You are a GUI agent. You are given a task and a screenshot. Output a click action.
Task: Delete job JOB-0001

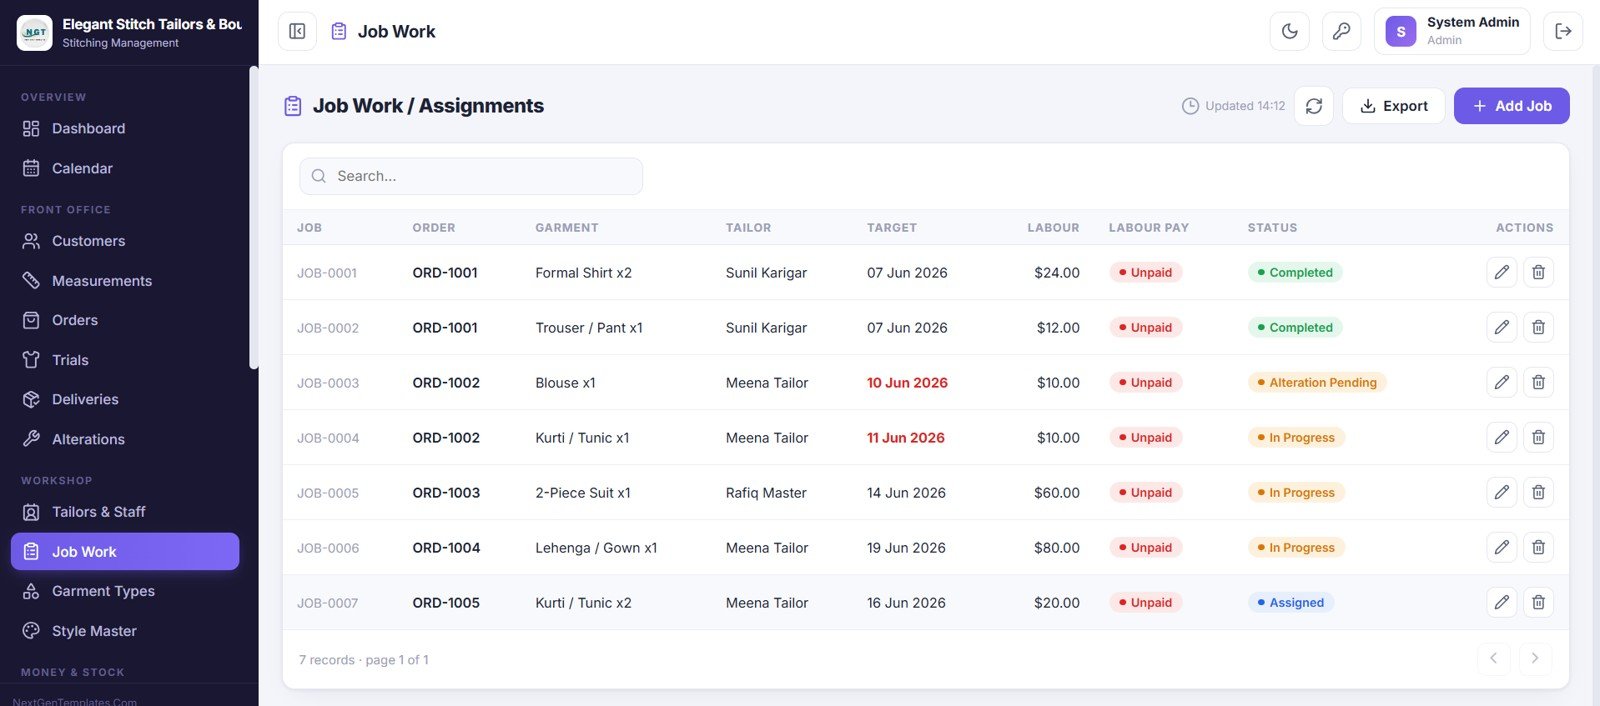click(1538, 272)
